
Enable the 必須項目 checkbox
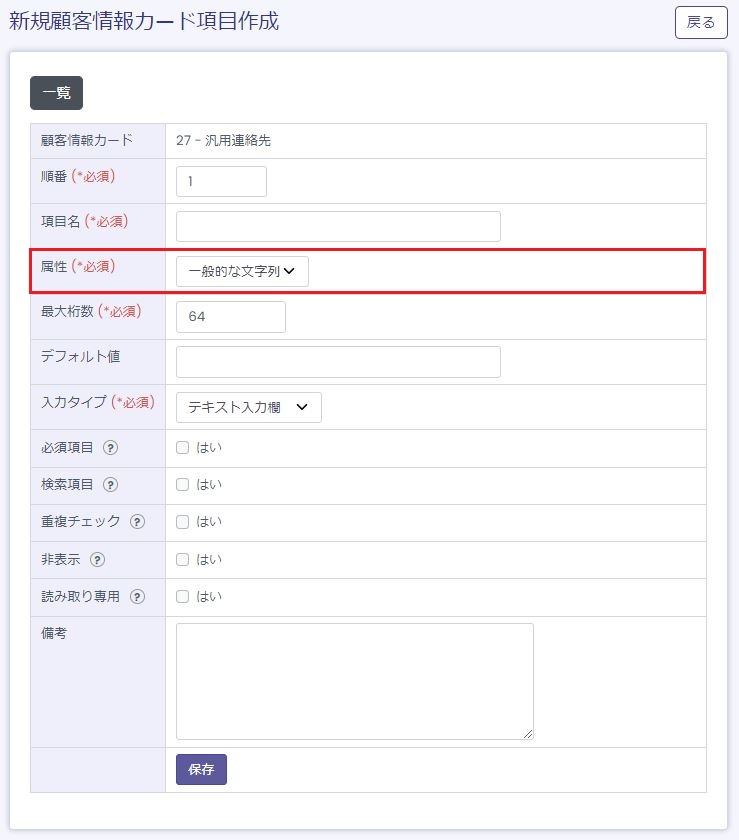[182, 448]
